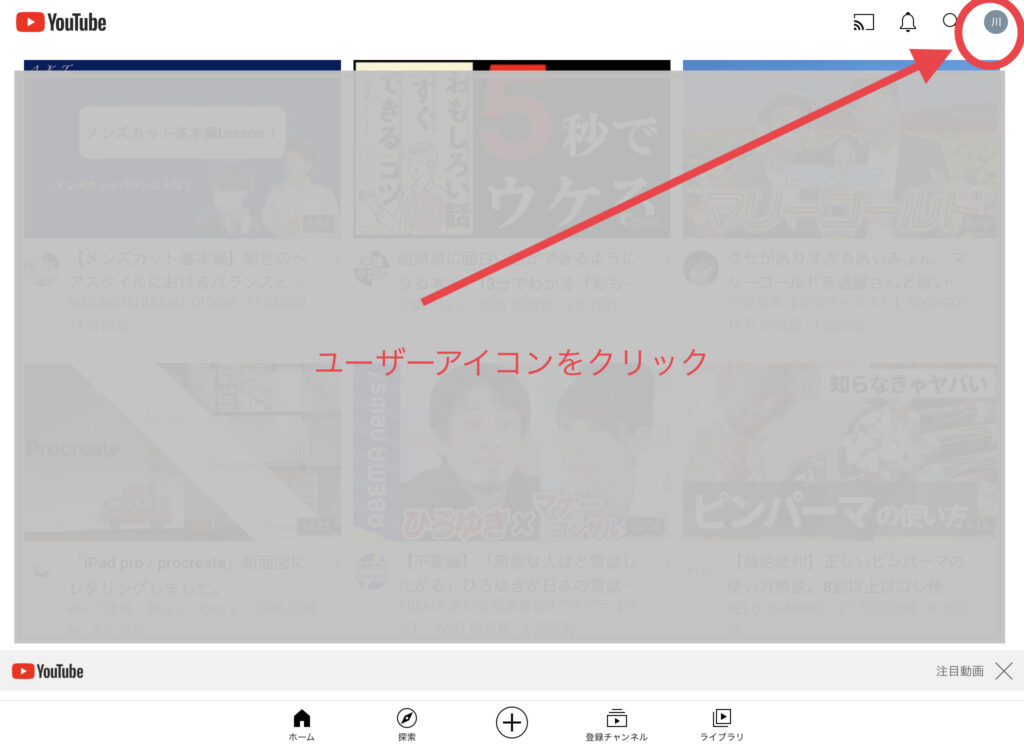
Task: Open options menu for the 「iPad pro / procreate」 video
Action: 337,563
